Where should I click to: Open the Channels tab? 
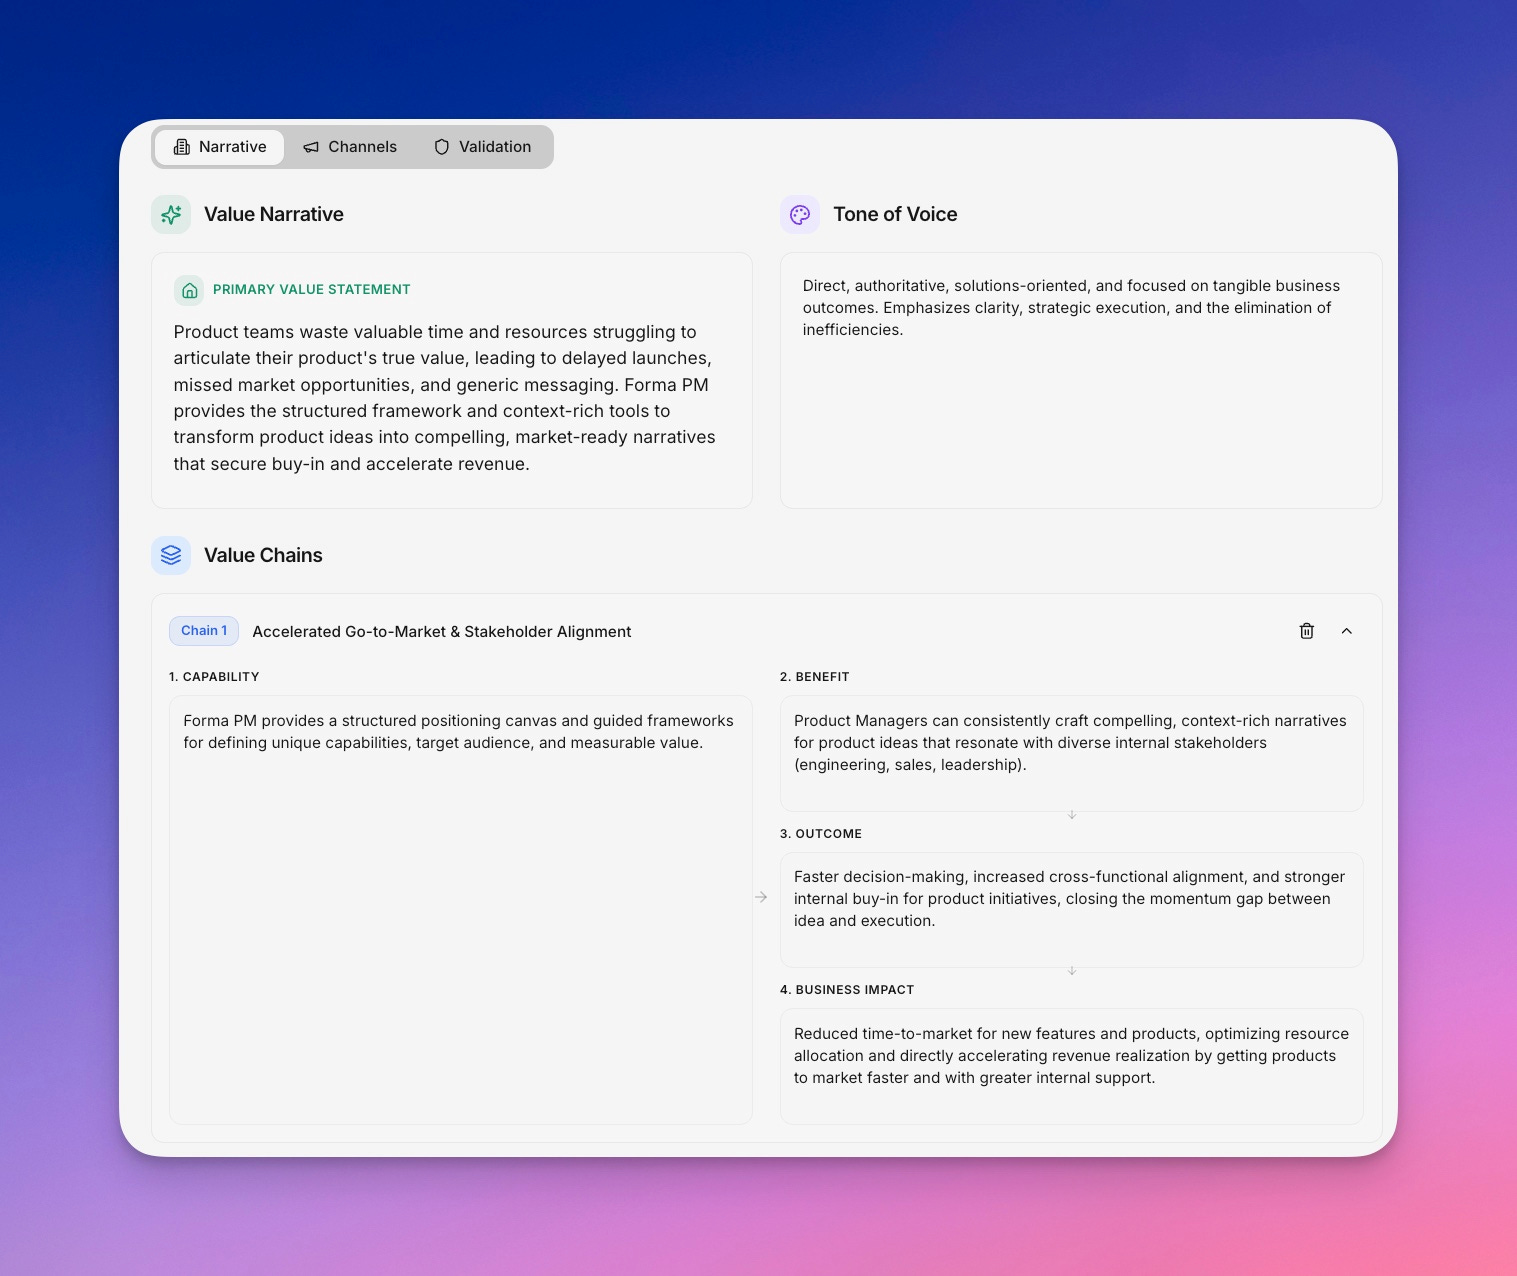[x=350, y=147]
